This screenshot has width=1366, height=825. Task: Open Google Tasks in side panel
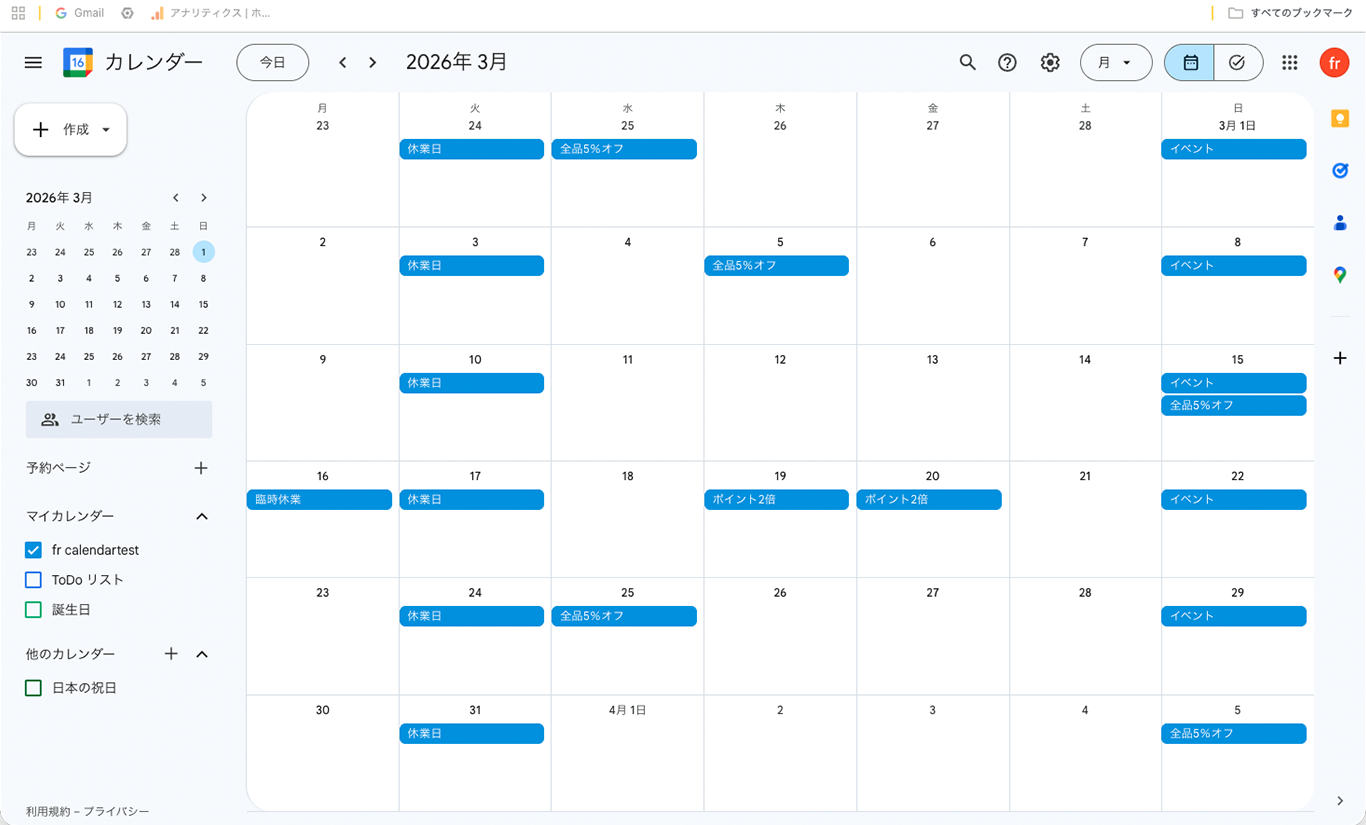[1340, 171]
